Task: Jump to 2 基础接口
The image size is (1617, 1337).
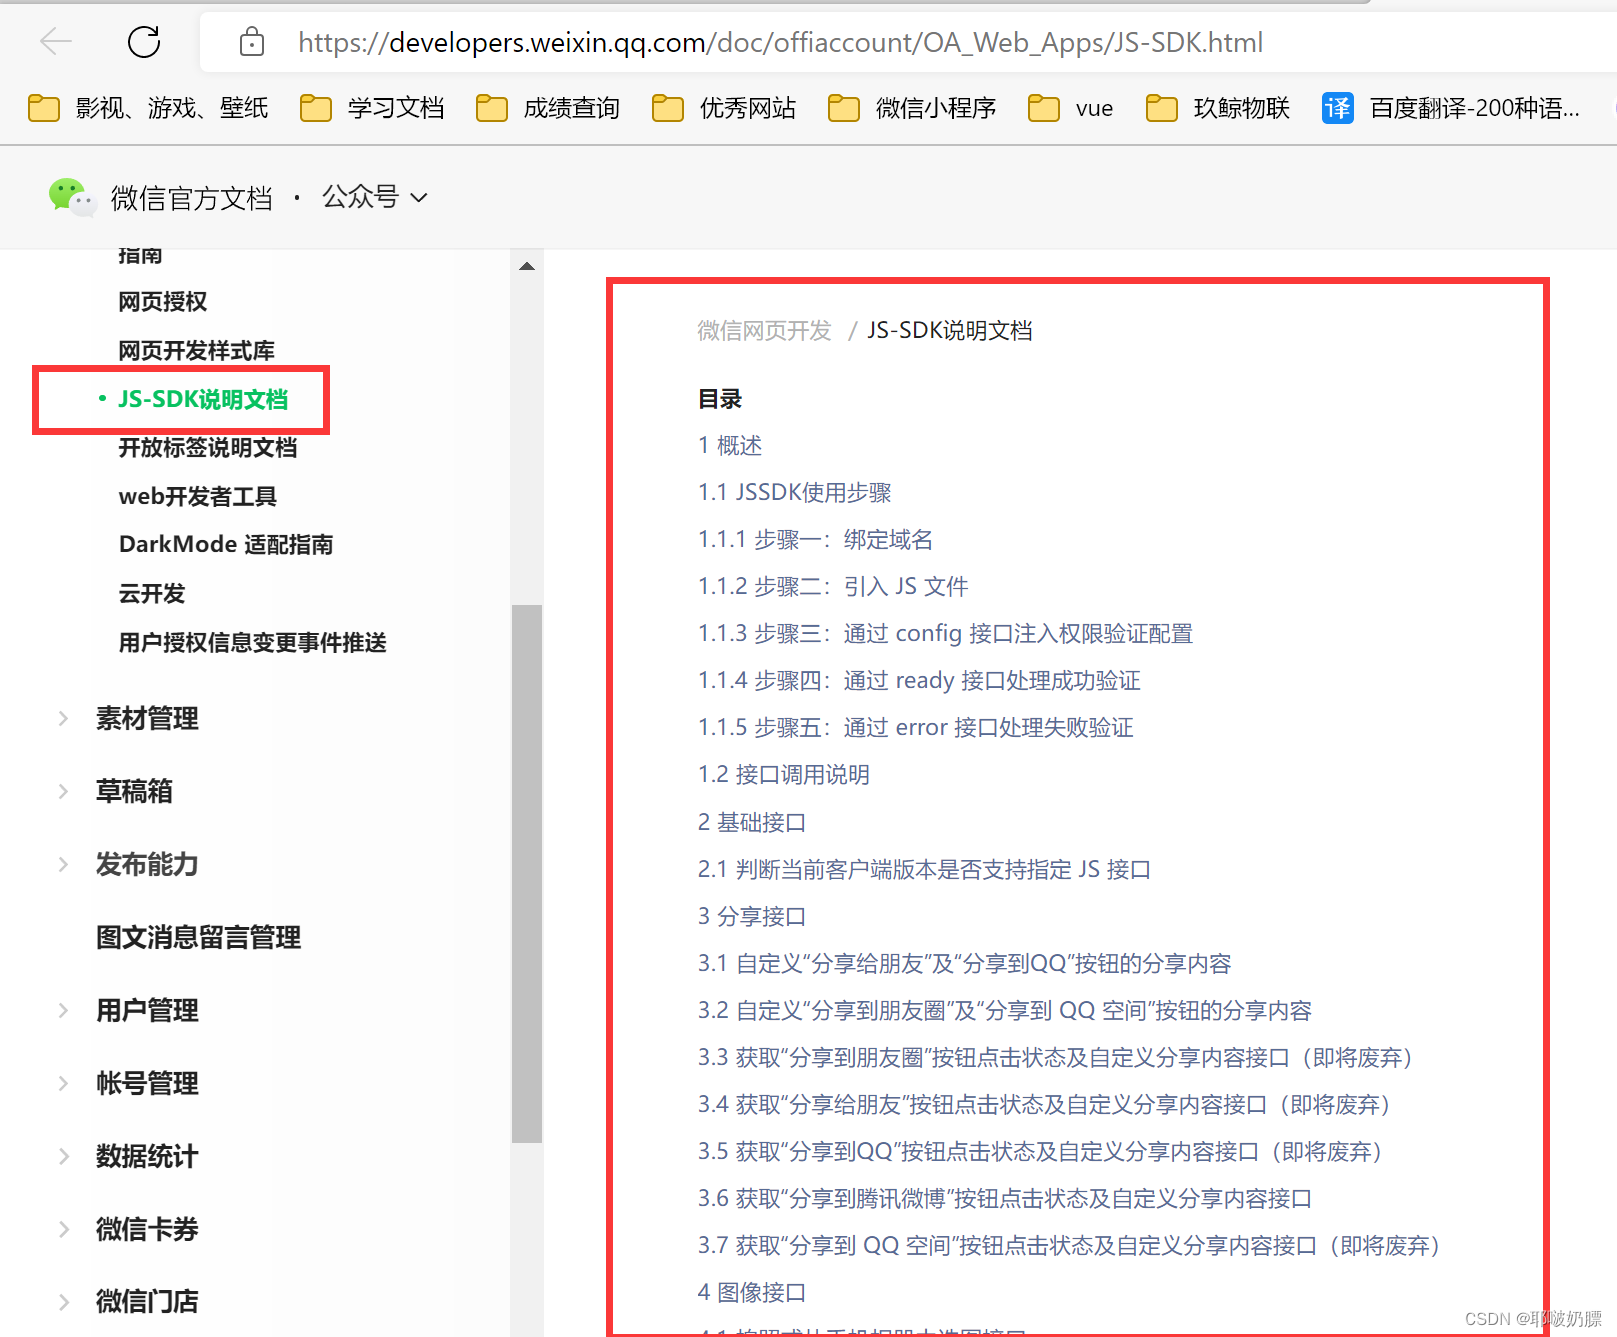Action: pos(752,822)
